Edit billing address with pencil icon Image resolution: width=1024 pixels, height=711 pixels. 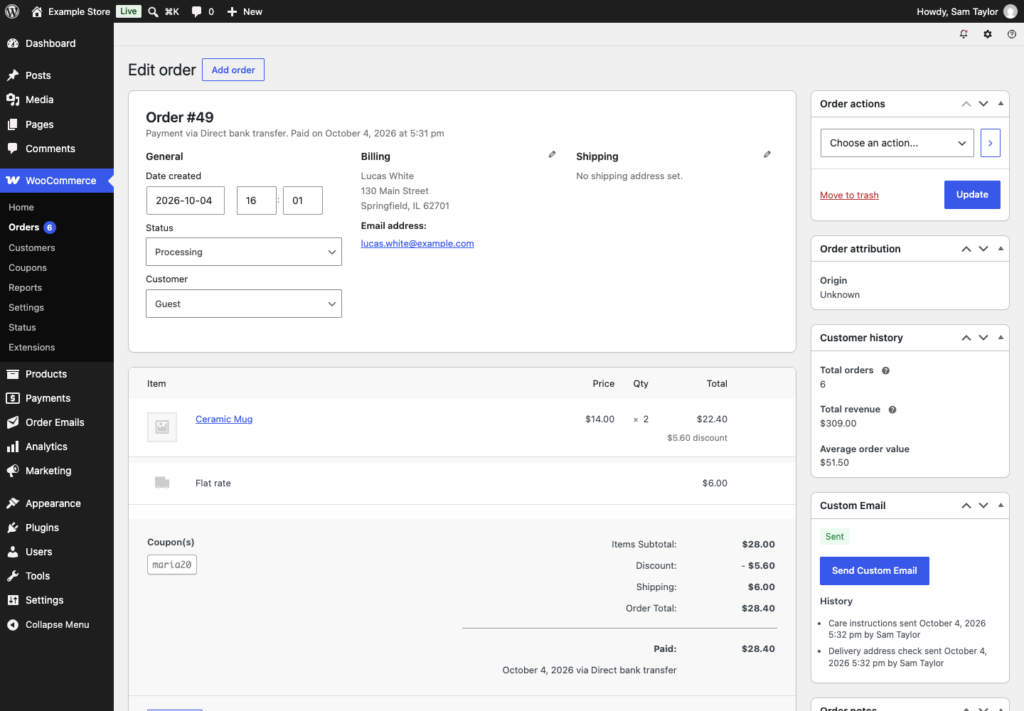point(552,155)
